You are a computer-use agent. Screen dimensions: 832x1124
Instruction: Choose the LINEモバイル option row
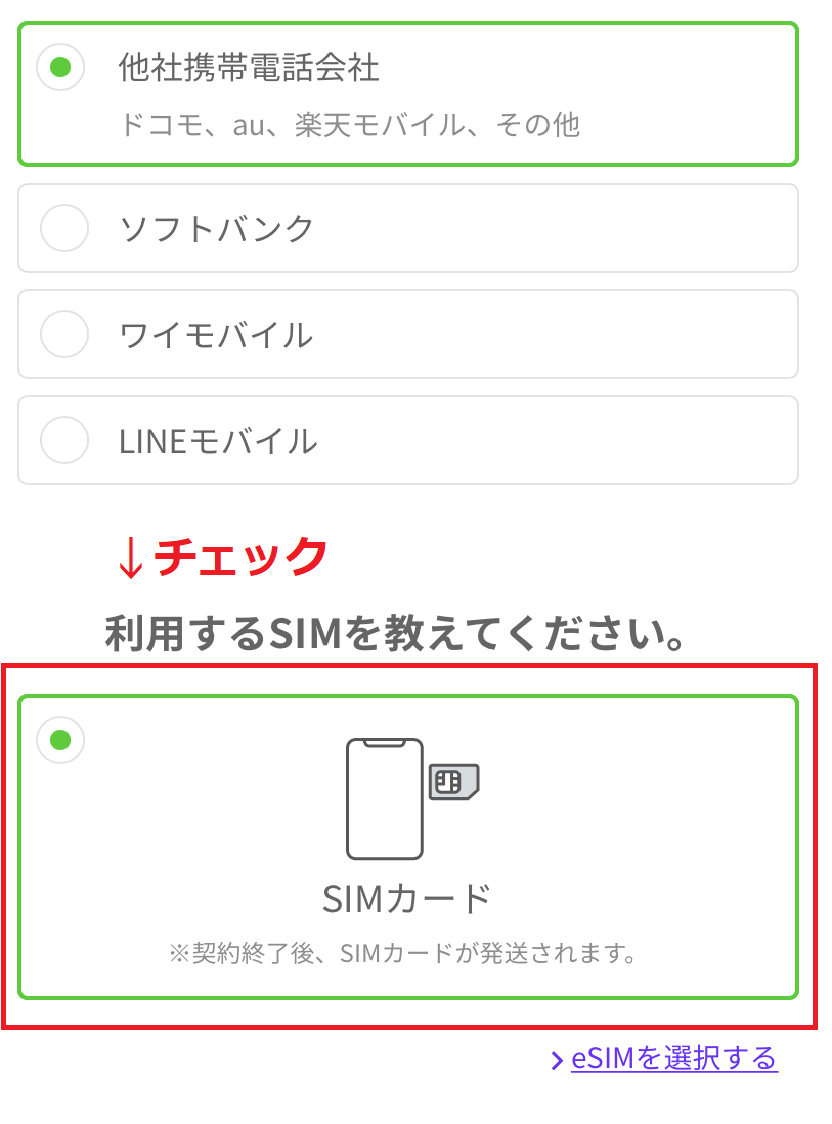(410, 440)
